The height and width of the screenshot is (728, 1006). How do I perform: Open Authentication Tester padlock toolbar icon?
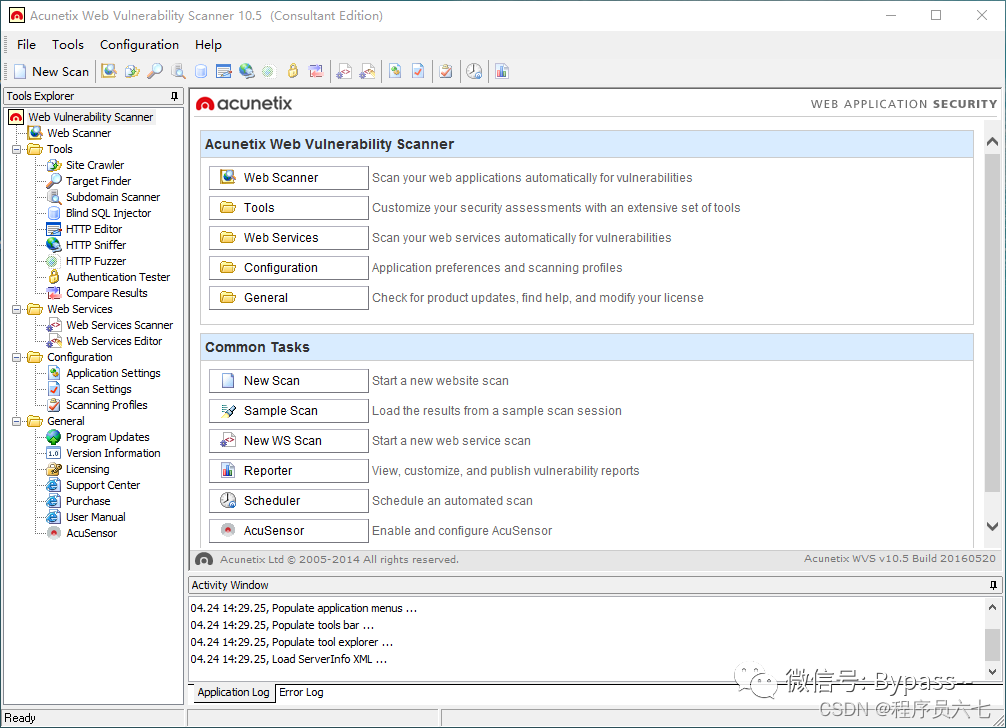pyautogui.click(x=293, y=71)
